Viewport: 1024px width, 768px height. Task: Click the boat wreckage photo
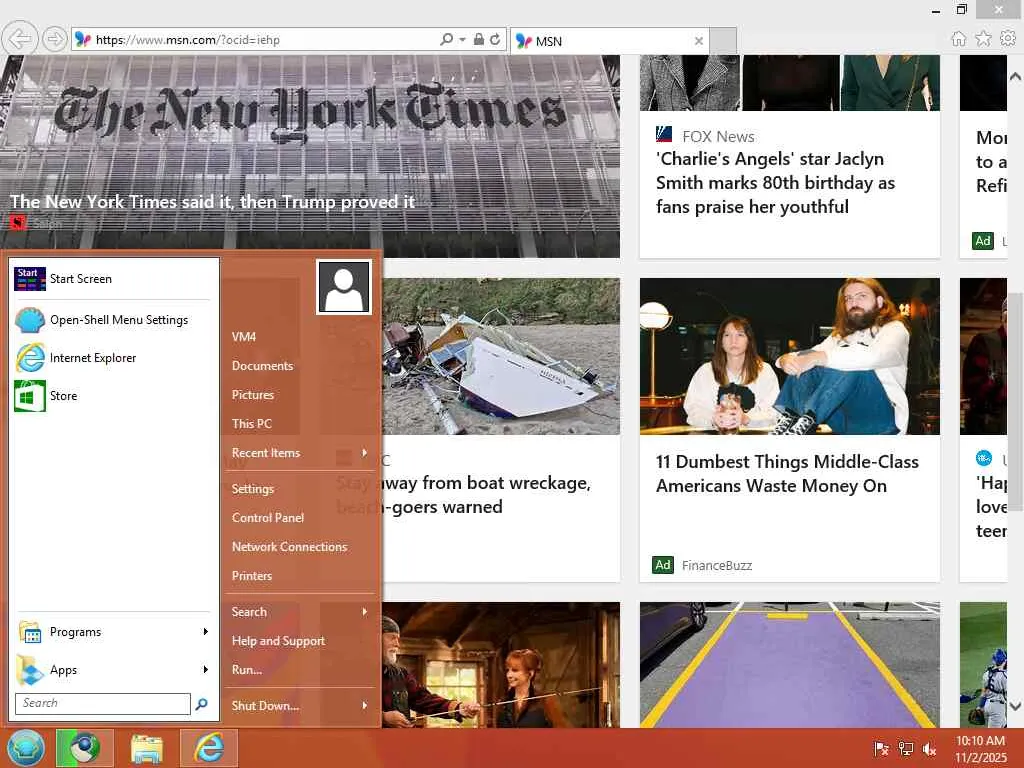point(501,357)
